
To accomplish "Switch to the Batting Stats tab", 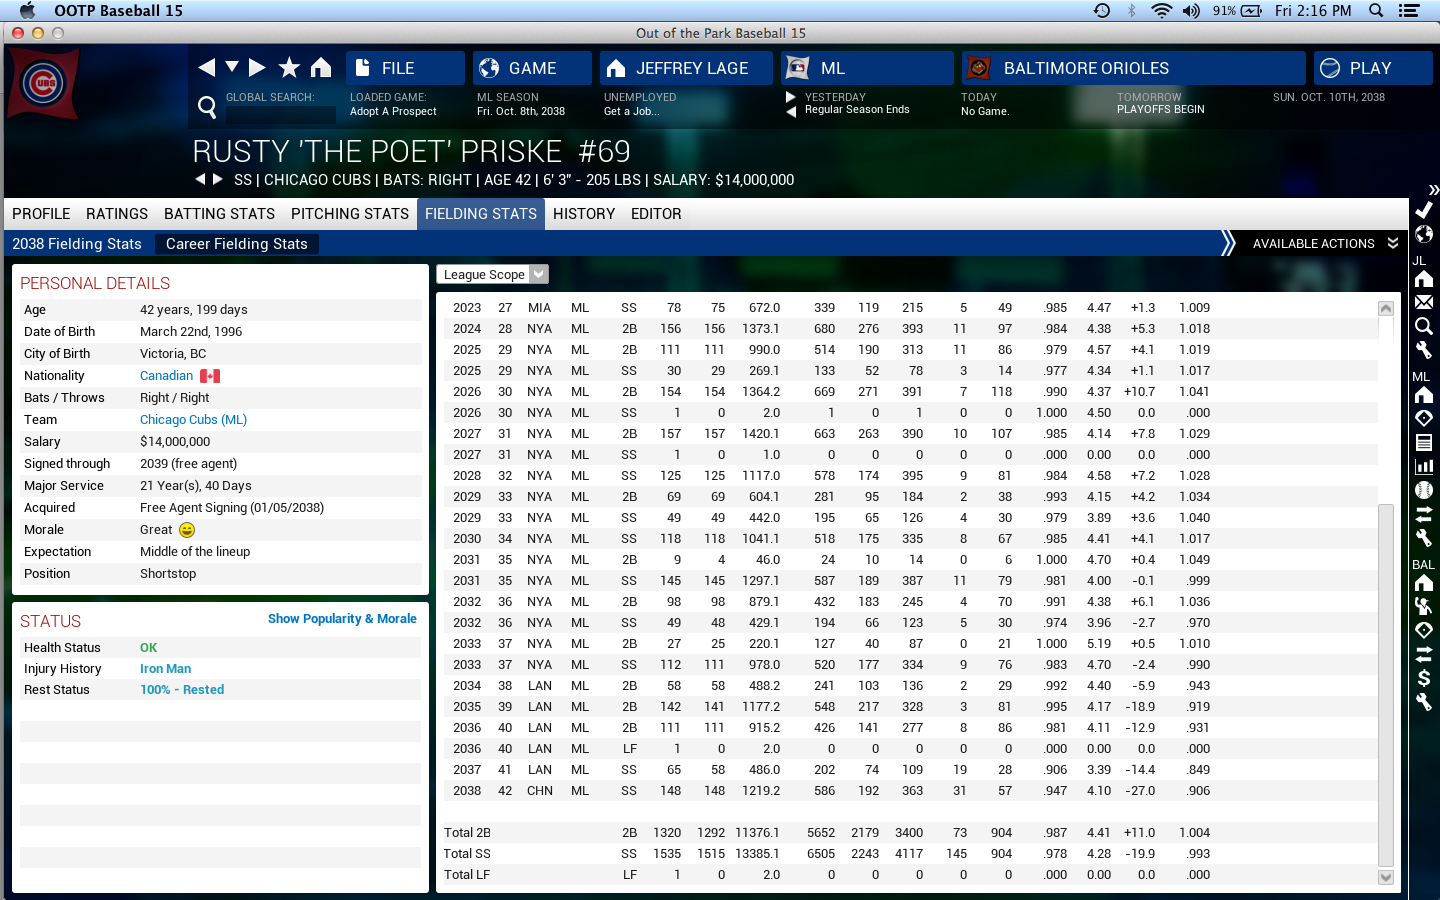I will point(219,214).
